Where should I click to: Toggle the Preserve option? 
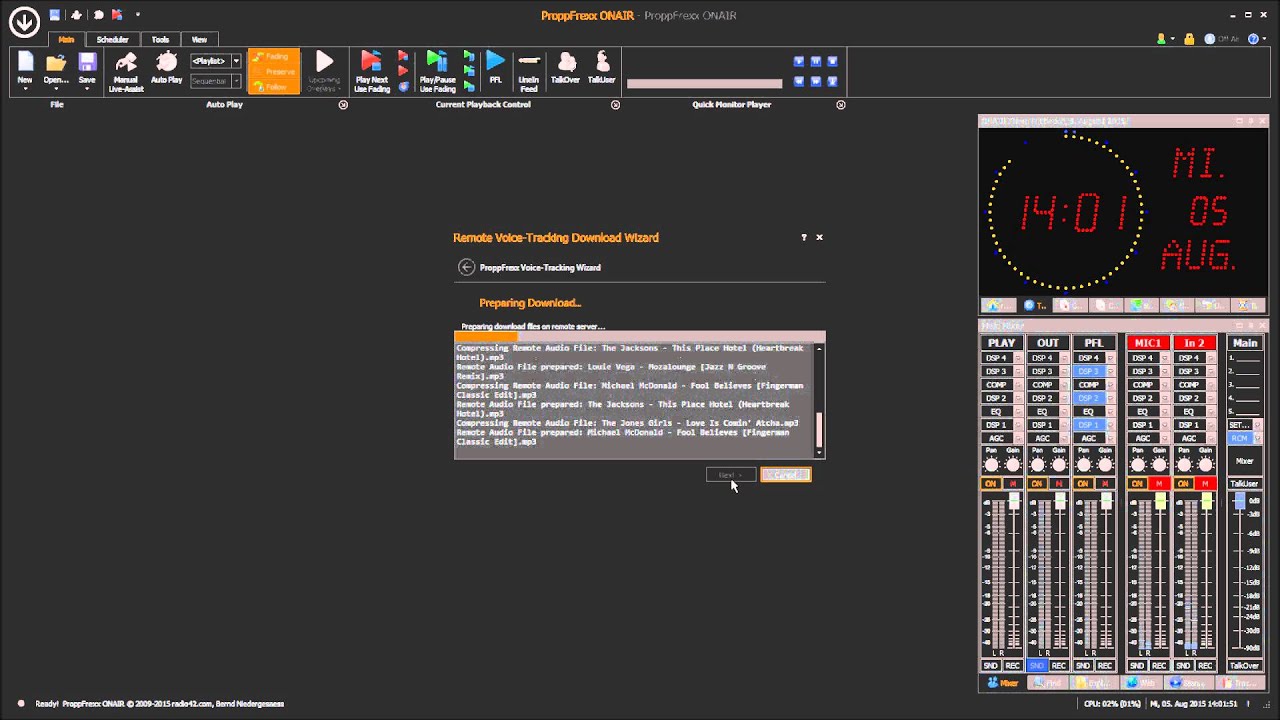(x=273, y=72)
